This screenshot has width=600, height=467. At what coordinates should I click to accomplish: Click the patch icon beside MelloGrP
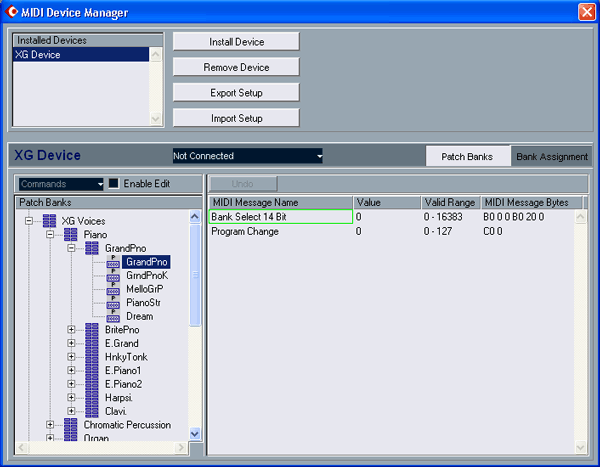[113, 289]
